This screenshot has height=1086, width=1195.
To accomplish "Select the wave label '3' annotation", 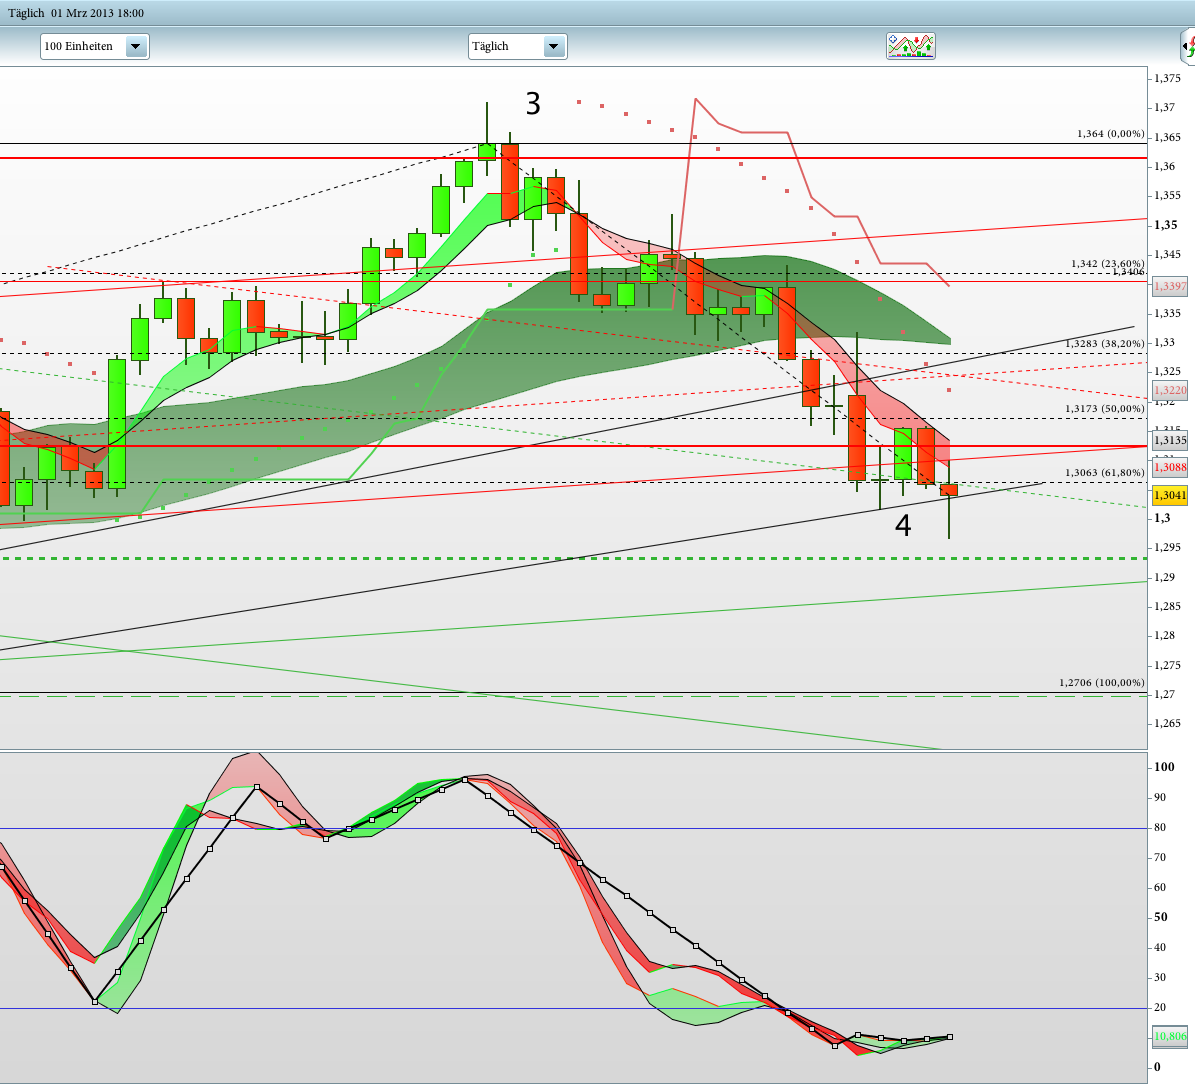I will pyautogui.click(x=533, y=104).
